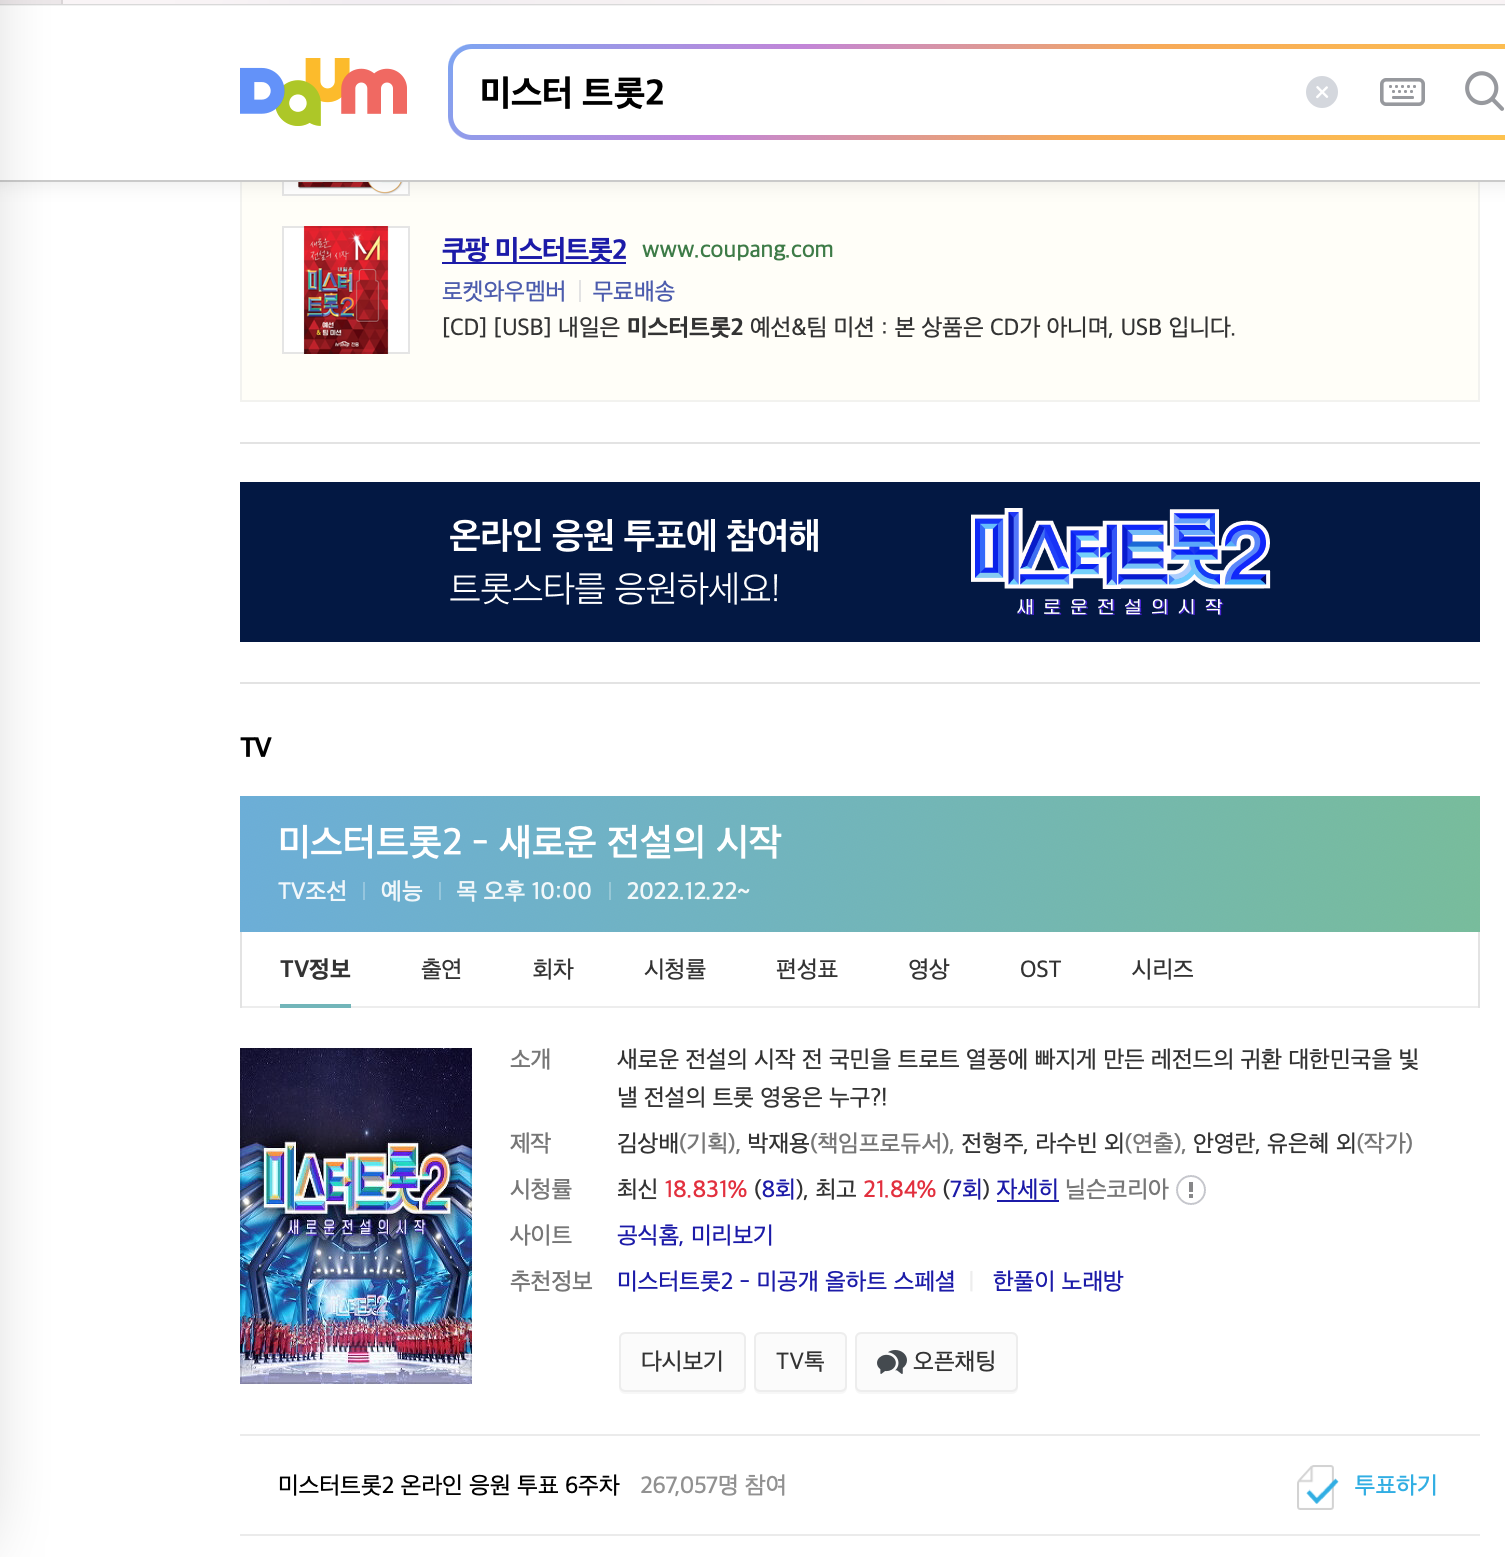Switch to the 영상 tab
The image size is (1505, 1557).
point(928,969)
